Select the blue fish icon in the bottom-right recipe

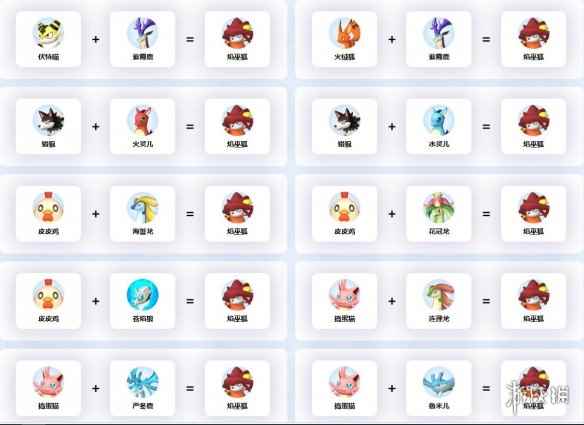tap(439, 382)
